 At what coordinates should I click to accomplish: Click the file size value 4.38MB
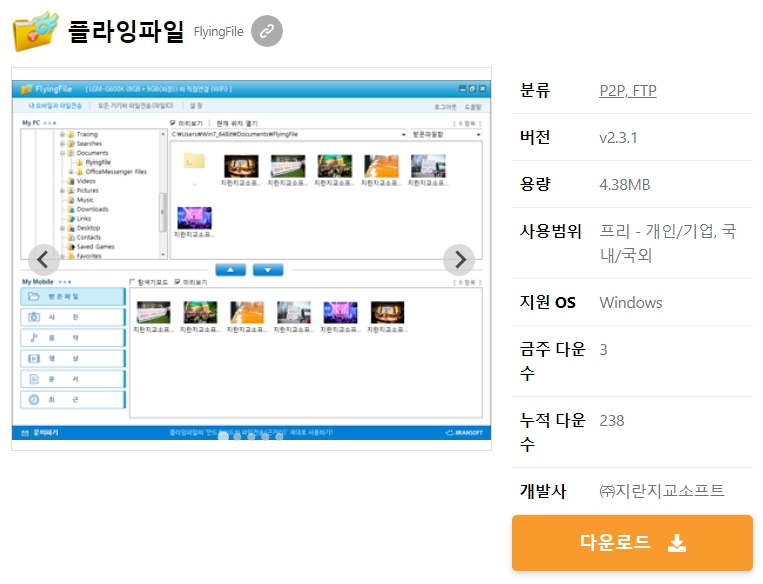click(625, 185)
